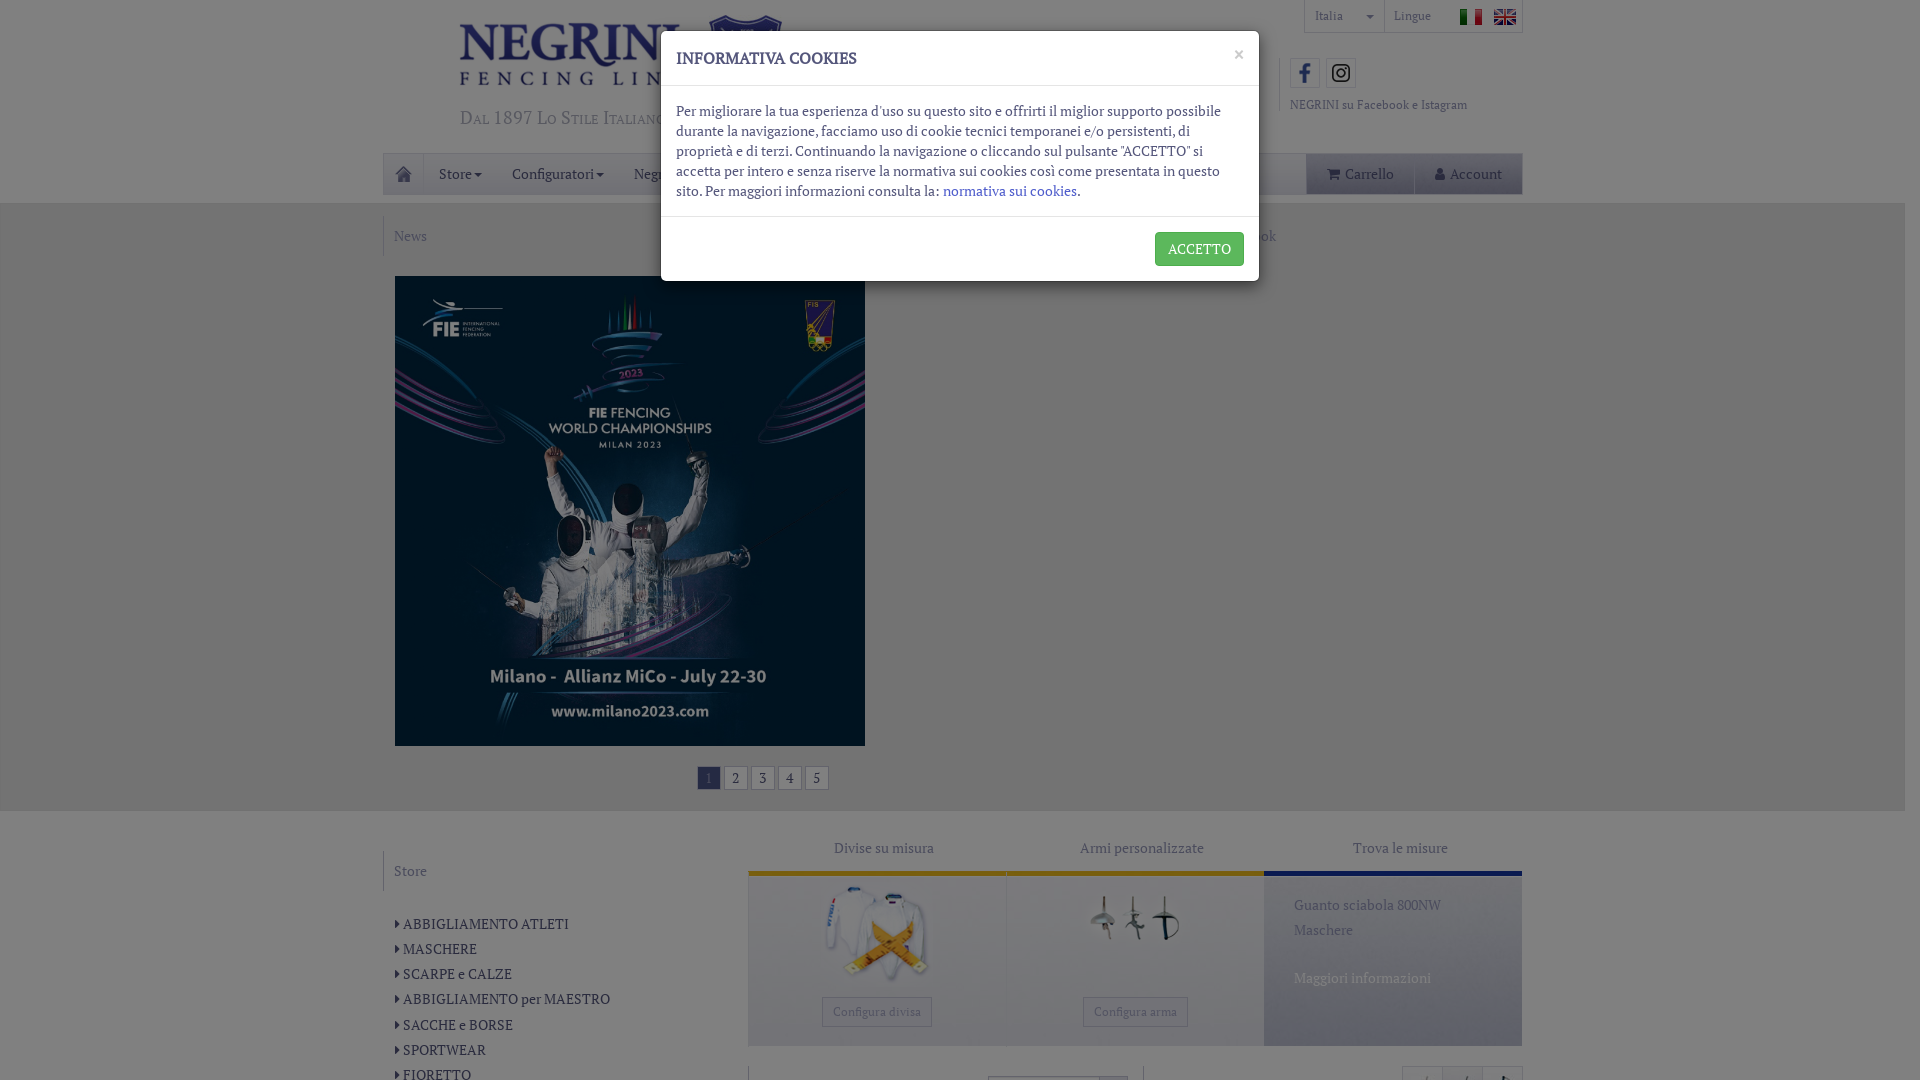1920x1080 pixels.
Task: Click Configura divisa button
Action: tap(877, 1012)
